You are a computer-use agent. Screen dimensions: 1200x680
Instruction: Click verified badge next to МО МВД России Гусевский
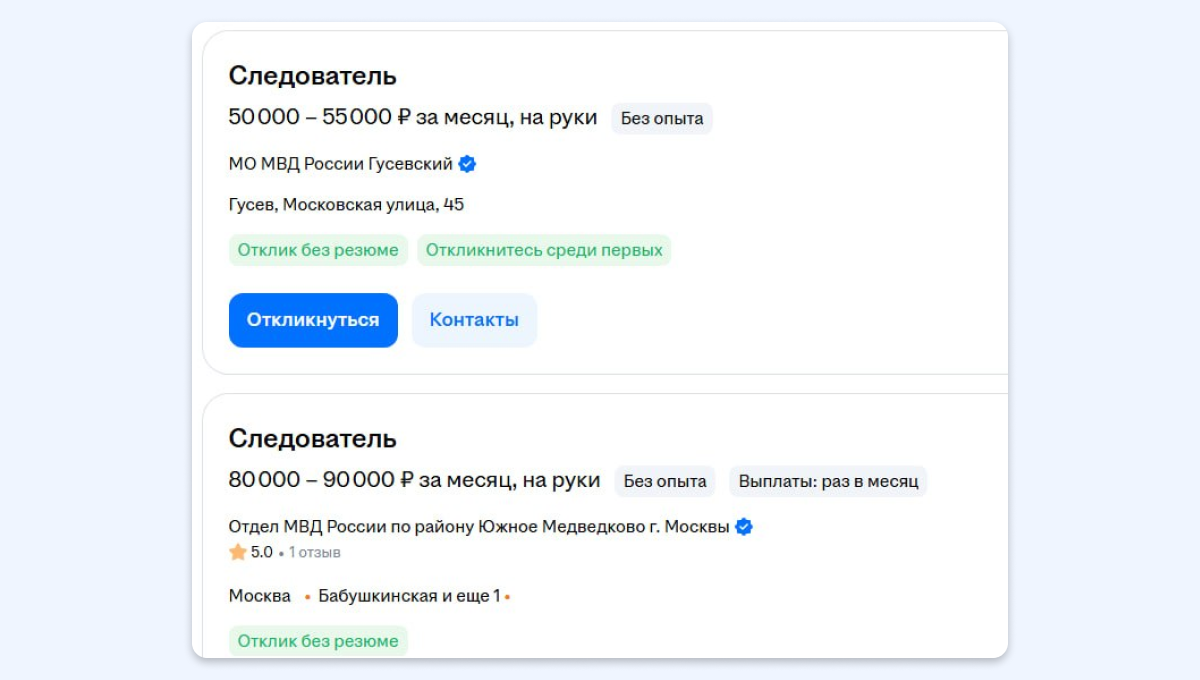click(467, 164)
